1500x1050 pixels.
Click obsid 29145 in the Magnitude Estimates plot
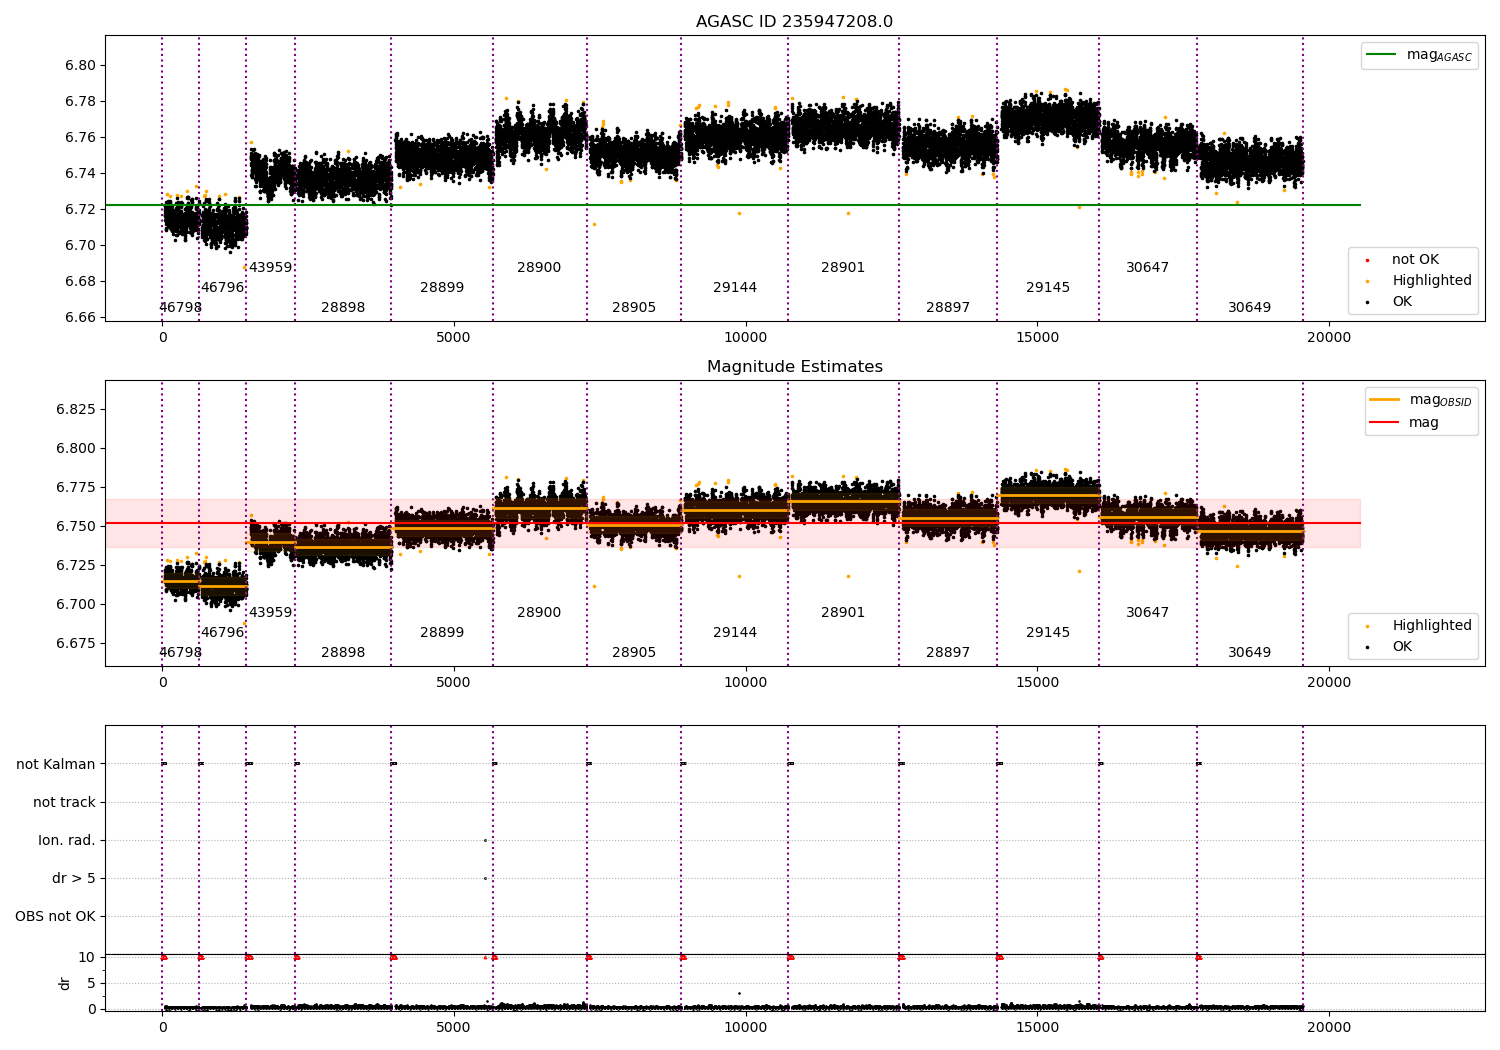pyautogui.click(x=1048, y=633)
